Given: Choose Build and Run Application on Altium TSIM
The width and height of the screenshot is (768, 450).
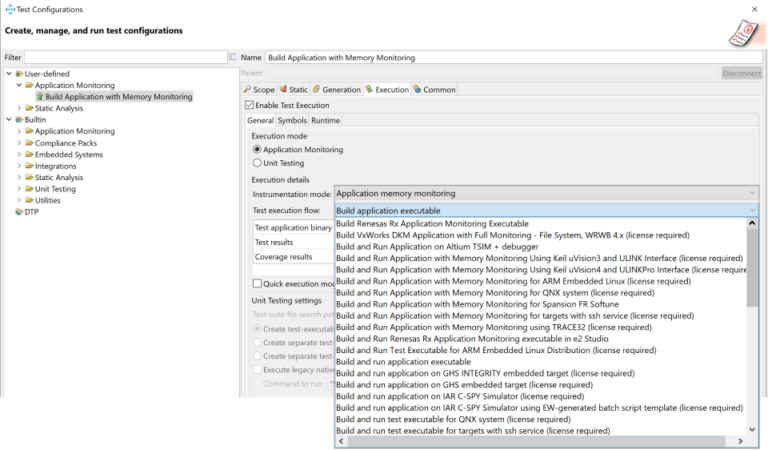Looking at the screenshot, I should click(437, 247).
